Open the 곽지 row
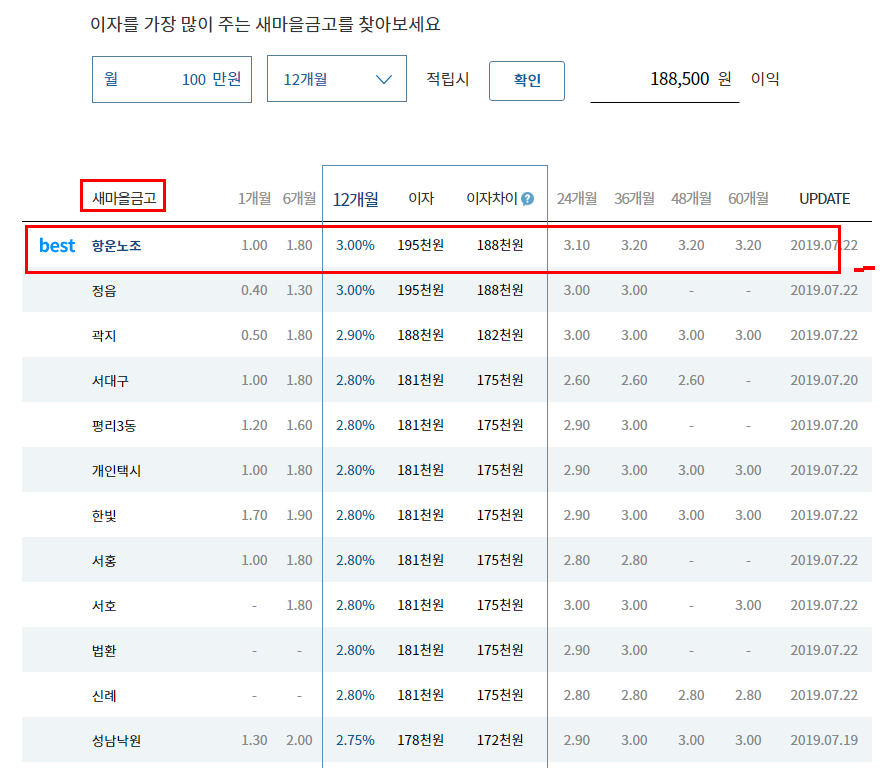Screen dimensions: 882x768 pos(447,335)
